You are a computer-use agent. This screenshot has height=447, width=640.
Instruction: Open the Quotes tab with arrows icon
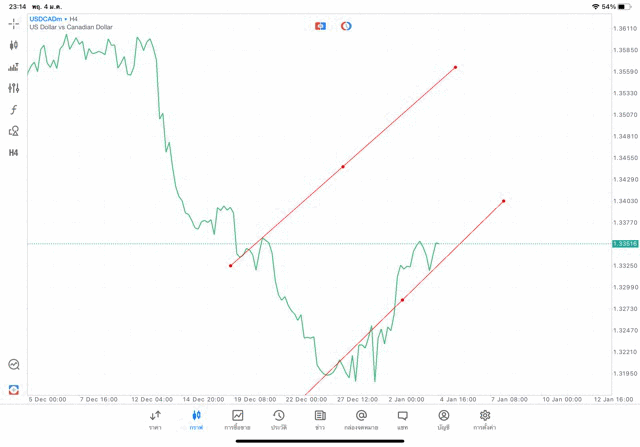coord(155,419)
